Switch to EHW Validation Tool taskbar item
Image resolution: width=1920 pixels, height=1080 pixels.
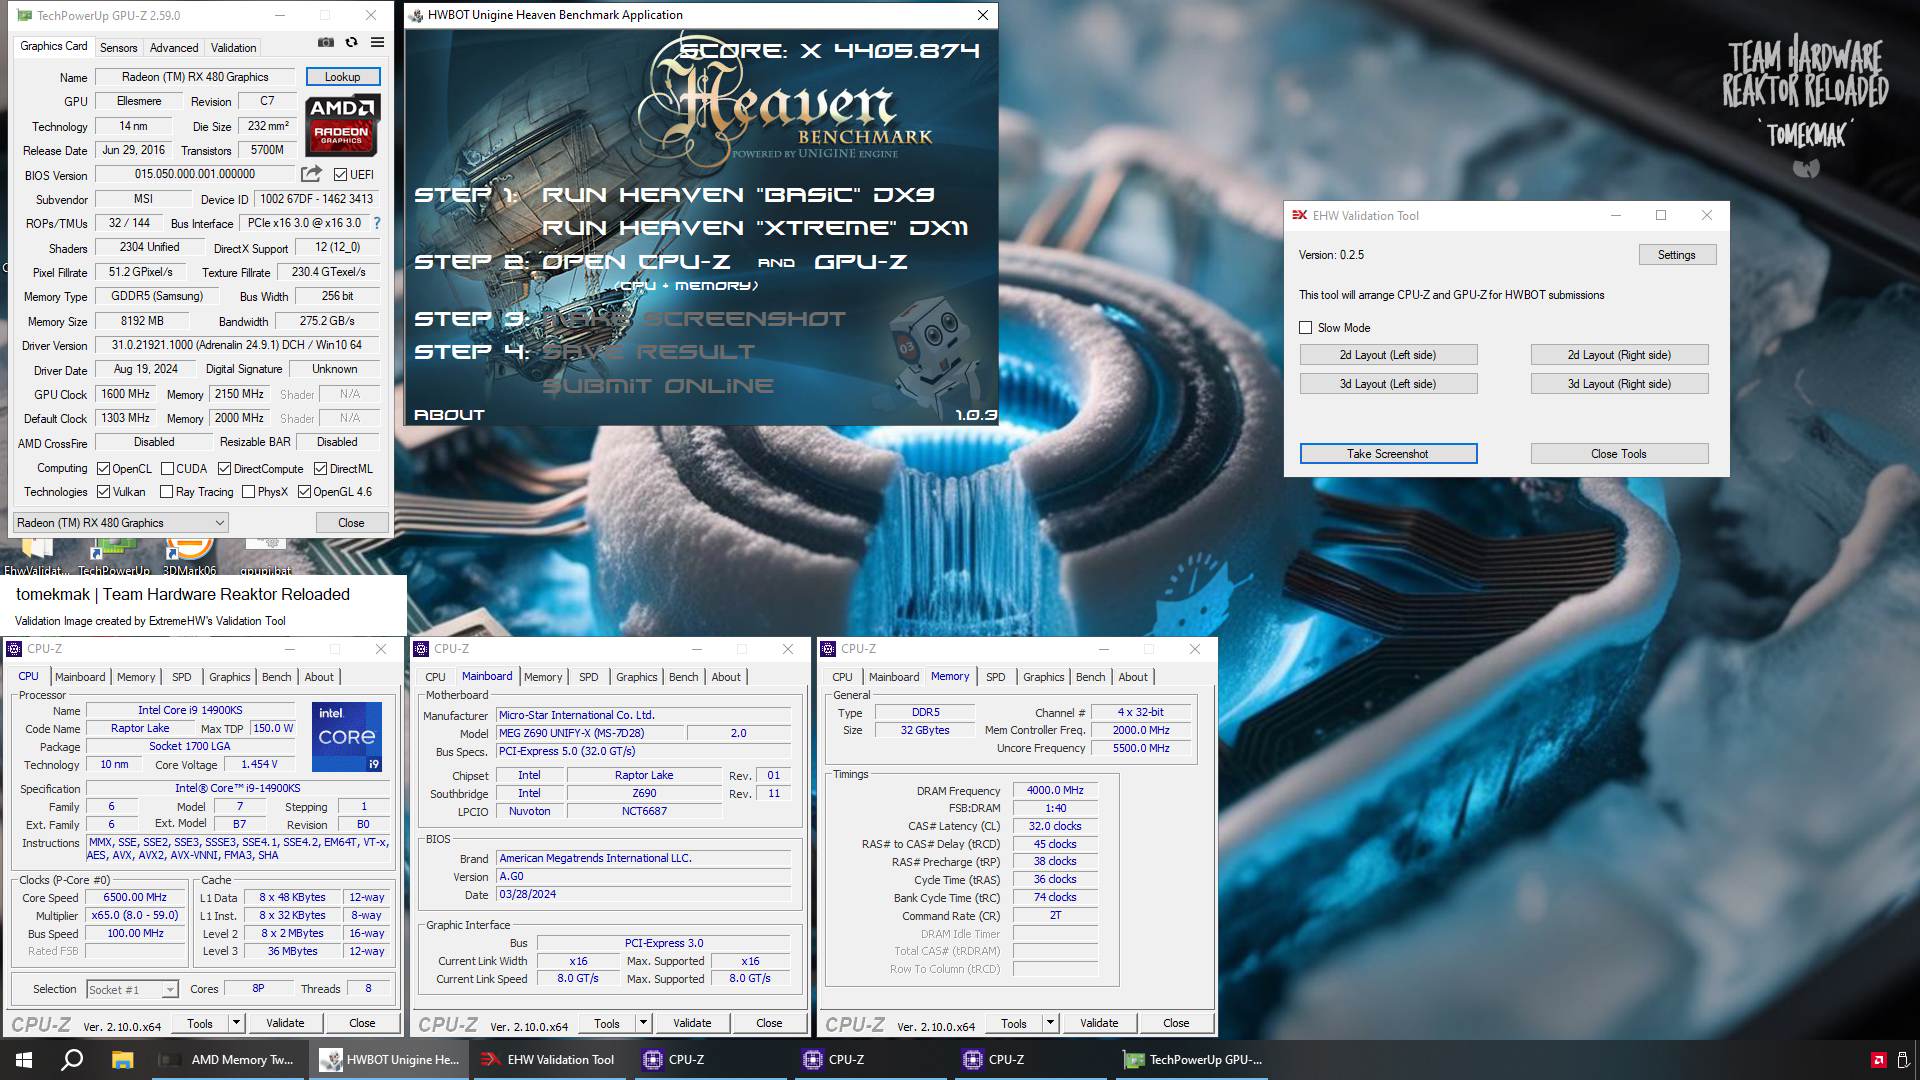(548, 1060)
